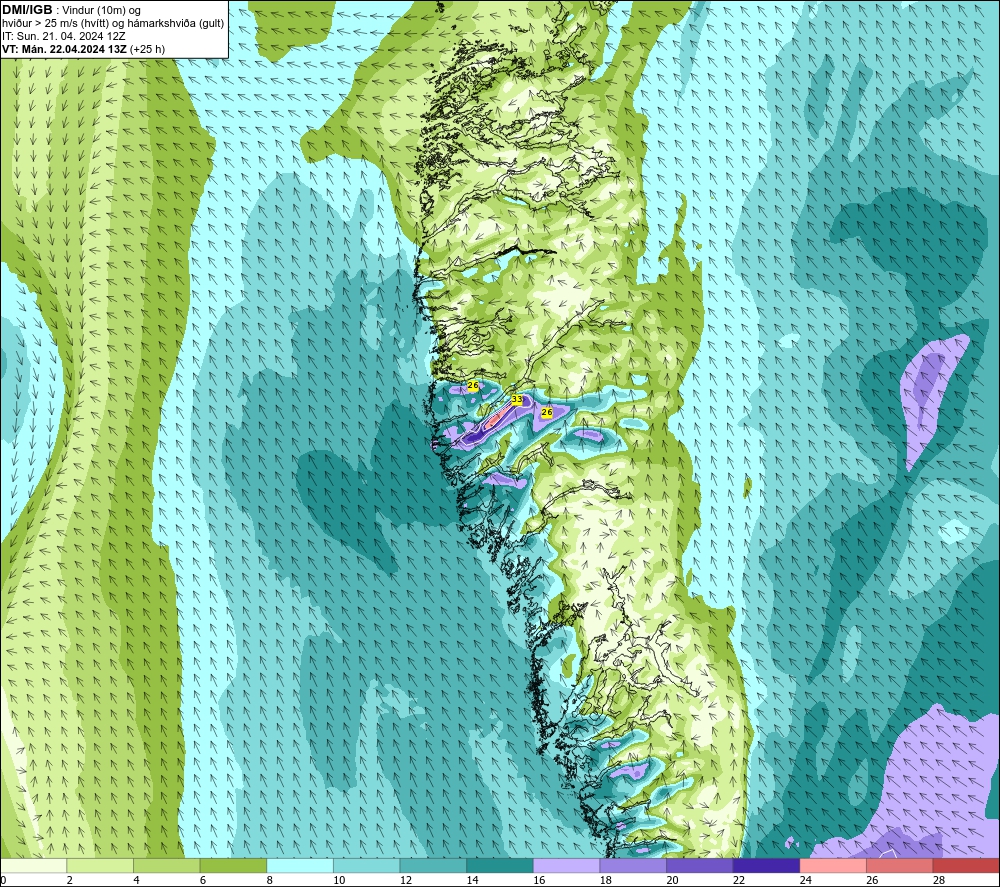The width and height of the screenshot is (1000, 887).
Task: Click the legend scale number 8
Action: coord(268,881)
